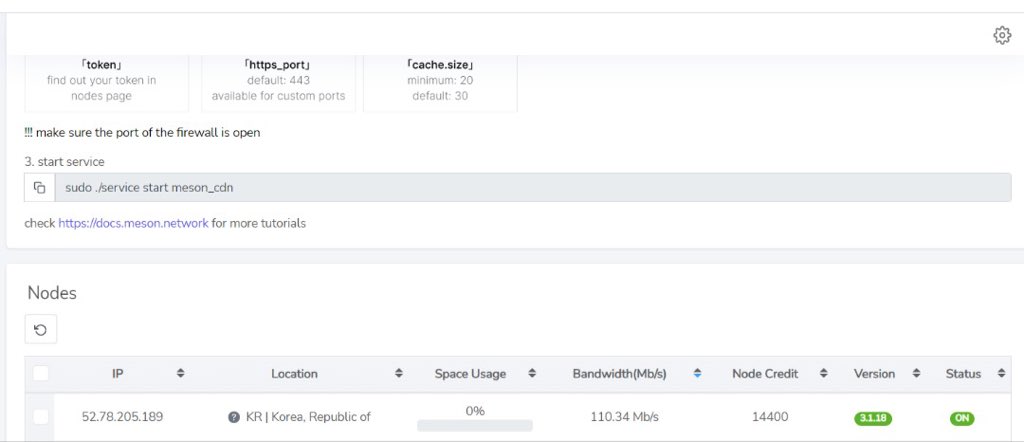This screenshot has height=442, width=1024.
Task: Sort nodes by Status column arrows
Action: pos(1001,373)
